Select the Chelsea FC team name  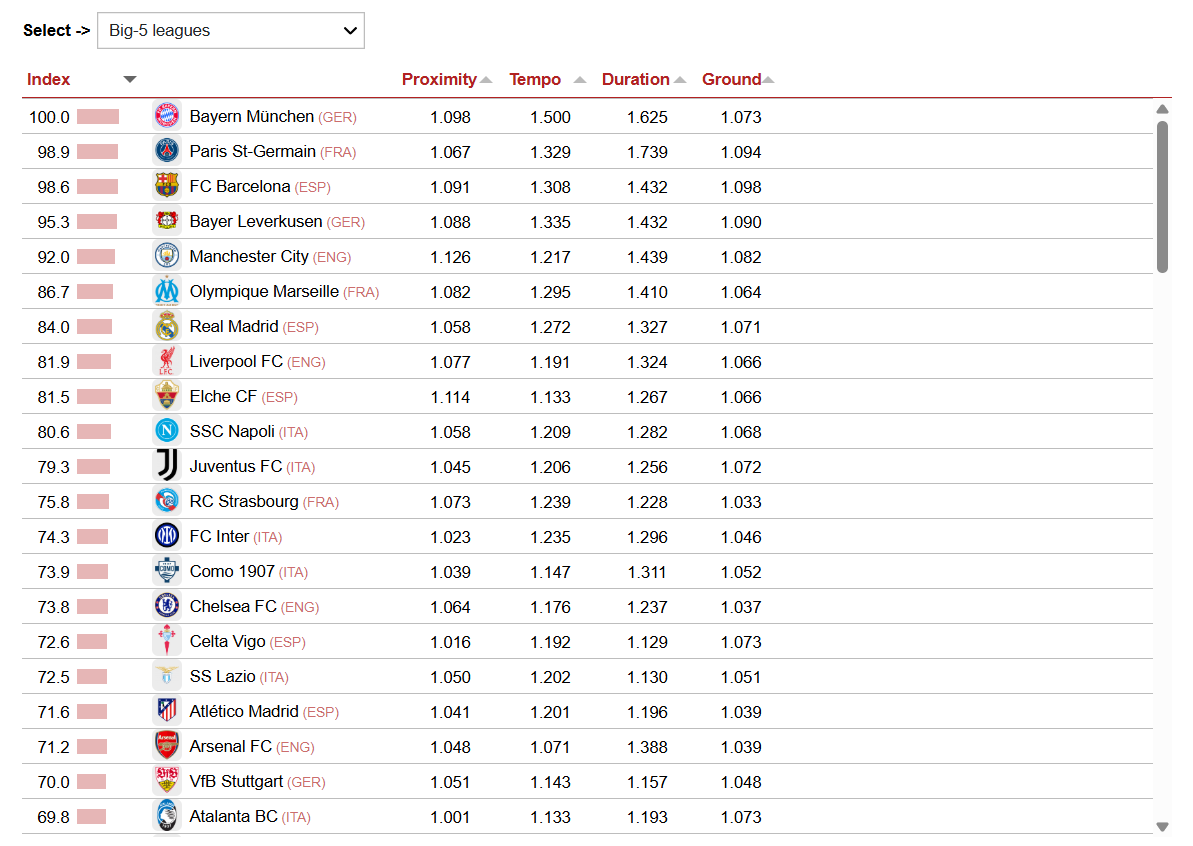233,606
